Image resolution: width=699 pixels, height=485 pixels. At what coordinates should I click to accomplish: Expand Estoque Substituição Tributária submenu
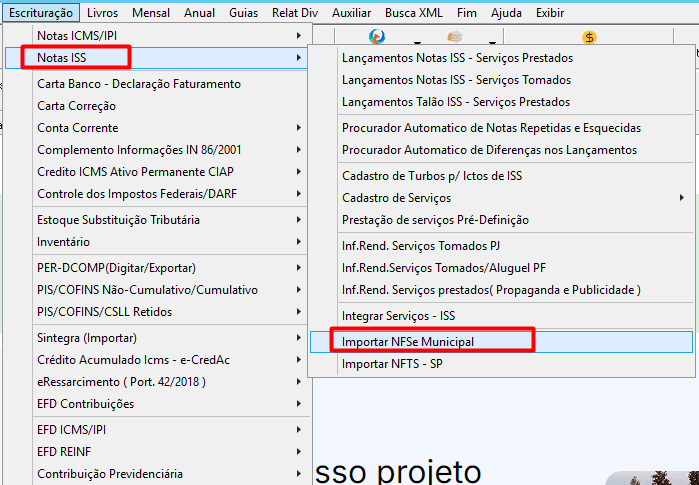point(156,220)
